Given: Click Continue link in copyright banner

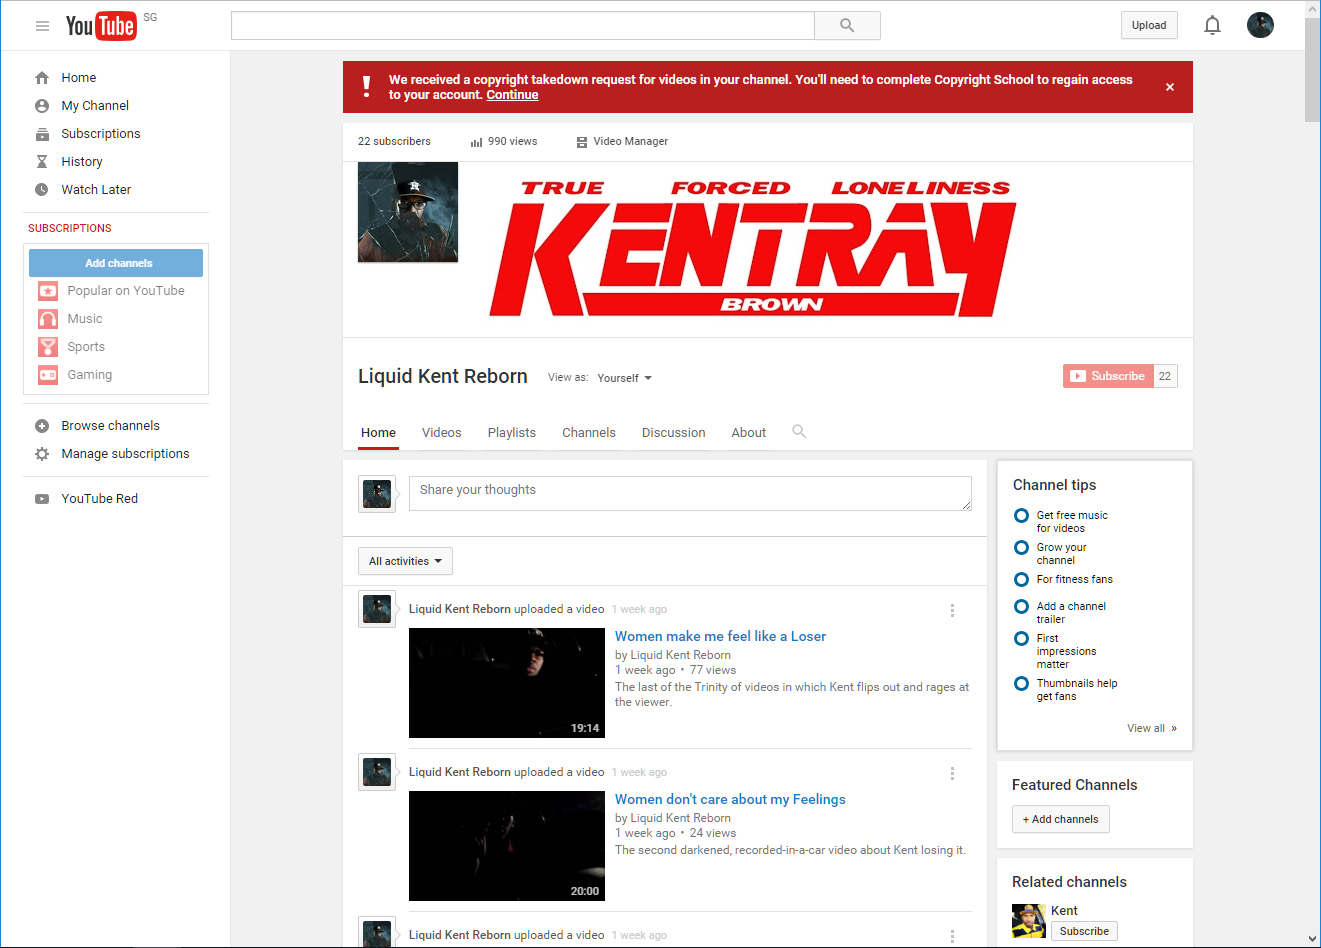Looking at the screenshot, I should pos(512,95).
